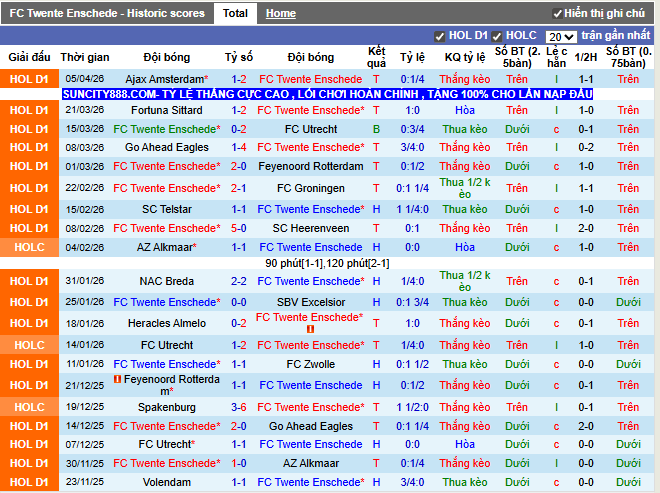Click the 1/2H column header
This screenshot has width=660, height=493.
(586, 57)
